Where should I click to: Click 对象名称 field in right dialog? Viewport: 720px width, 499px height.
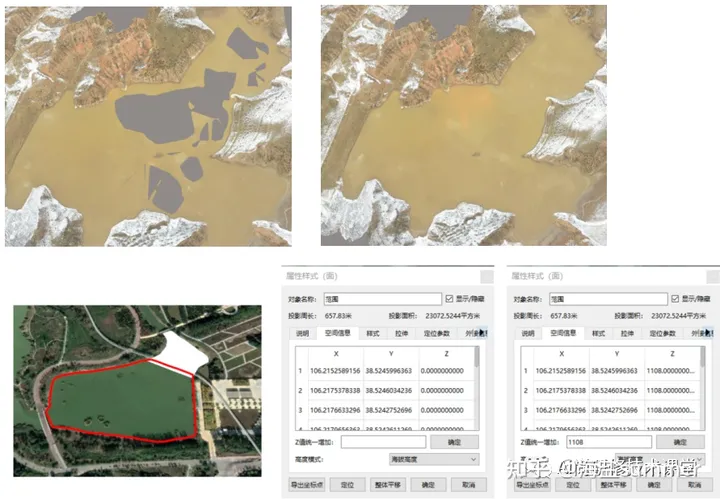point(608,299)
